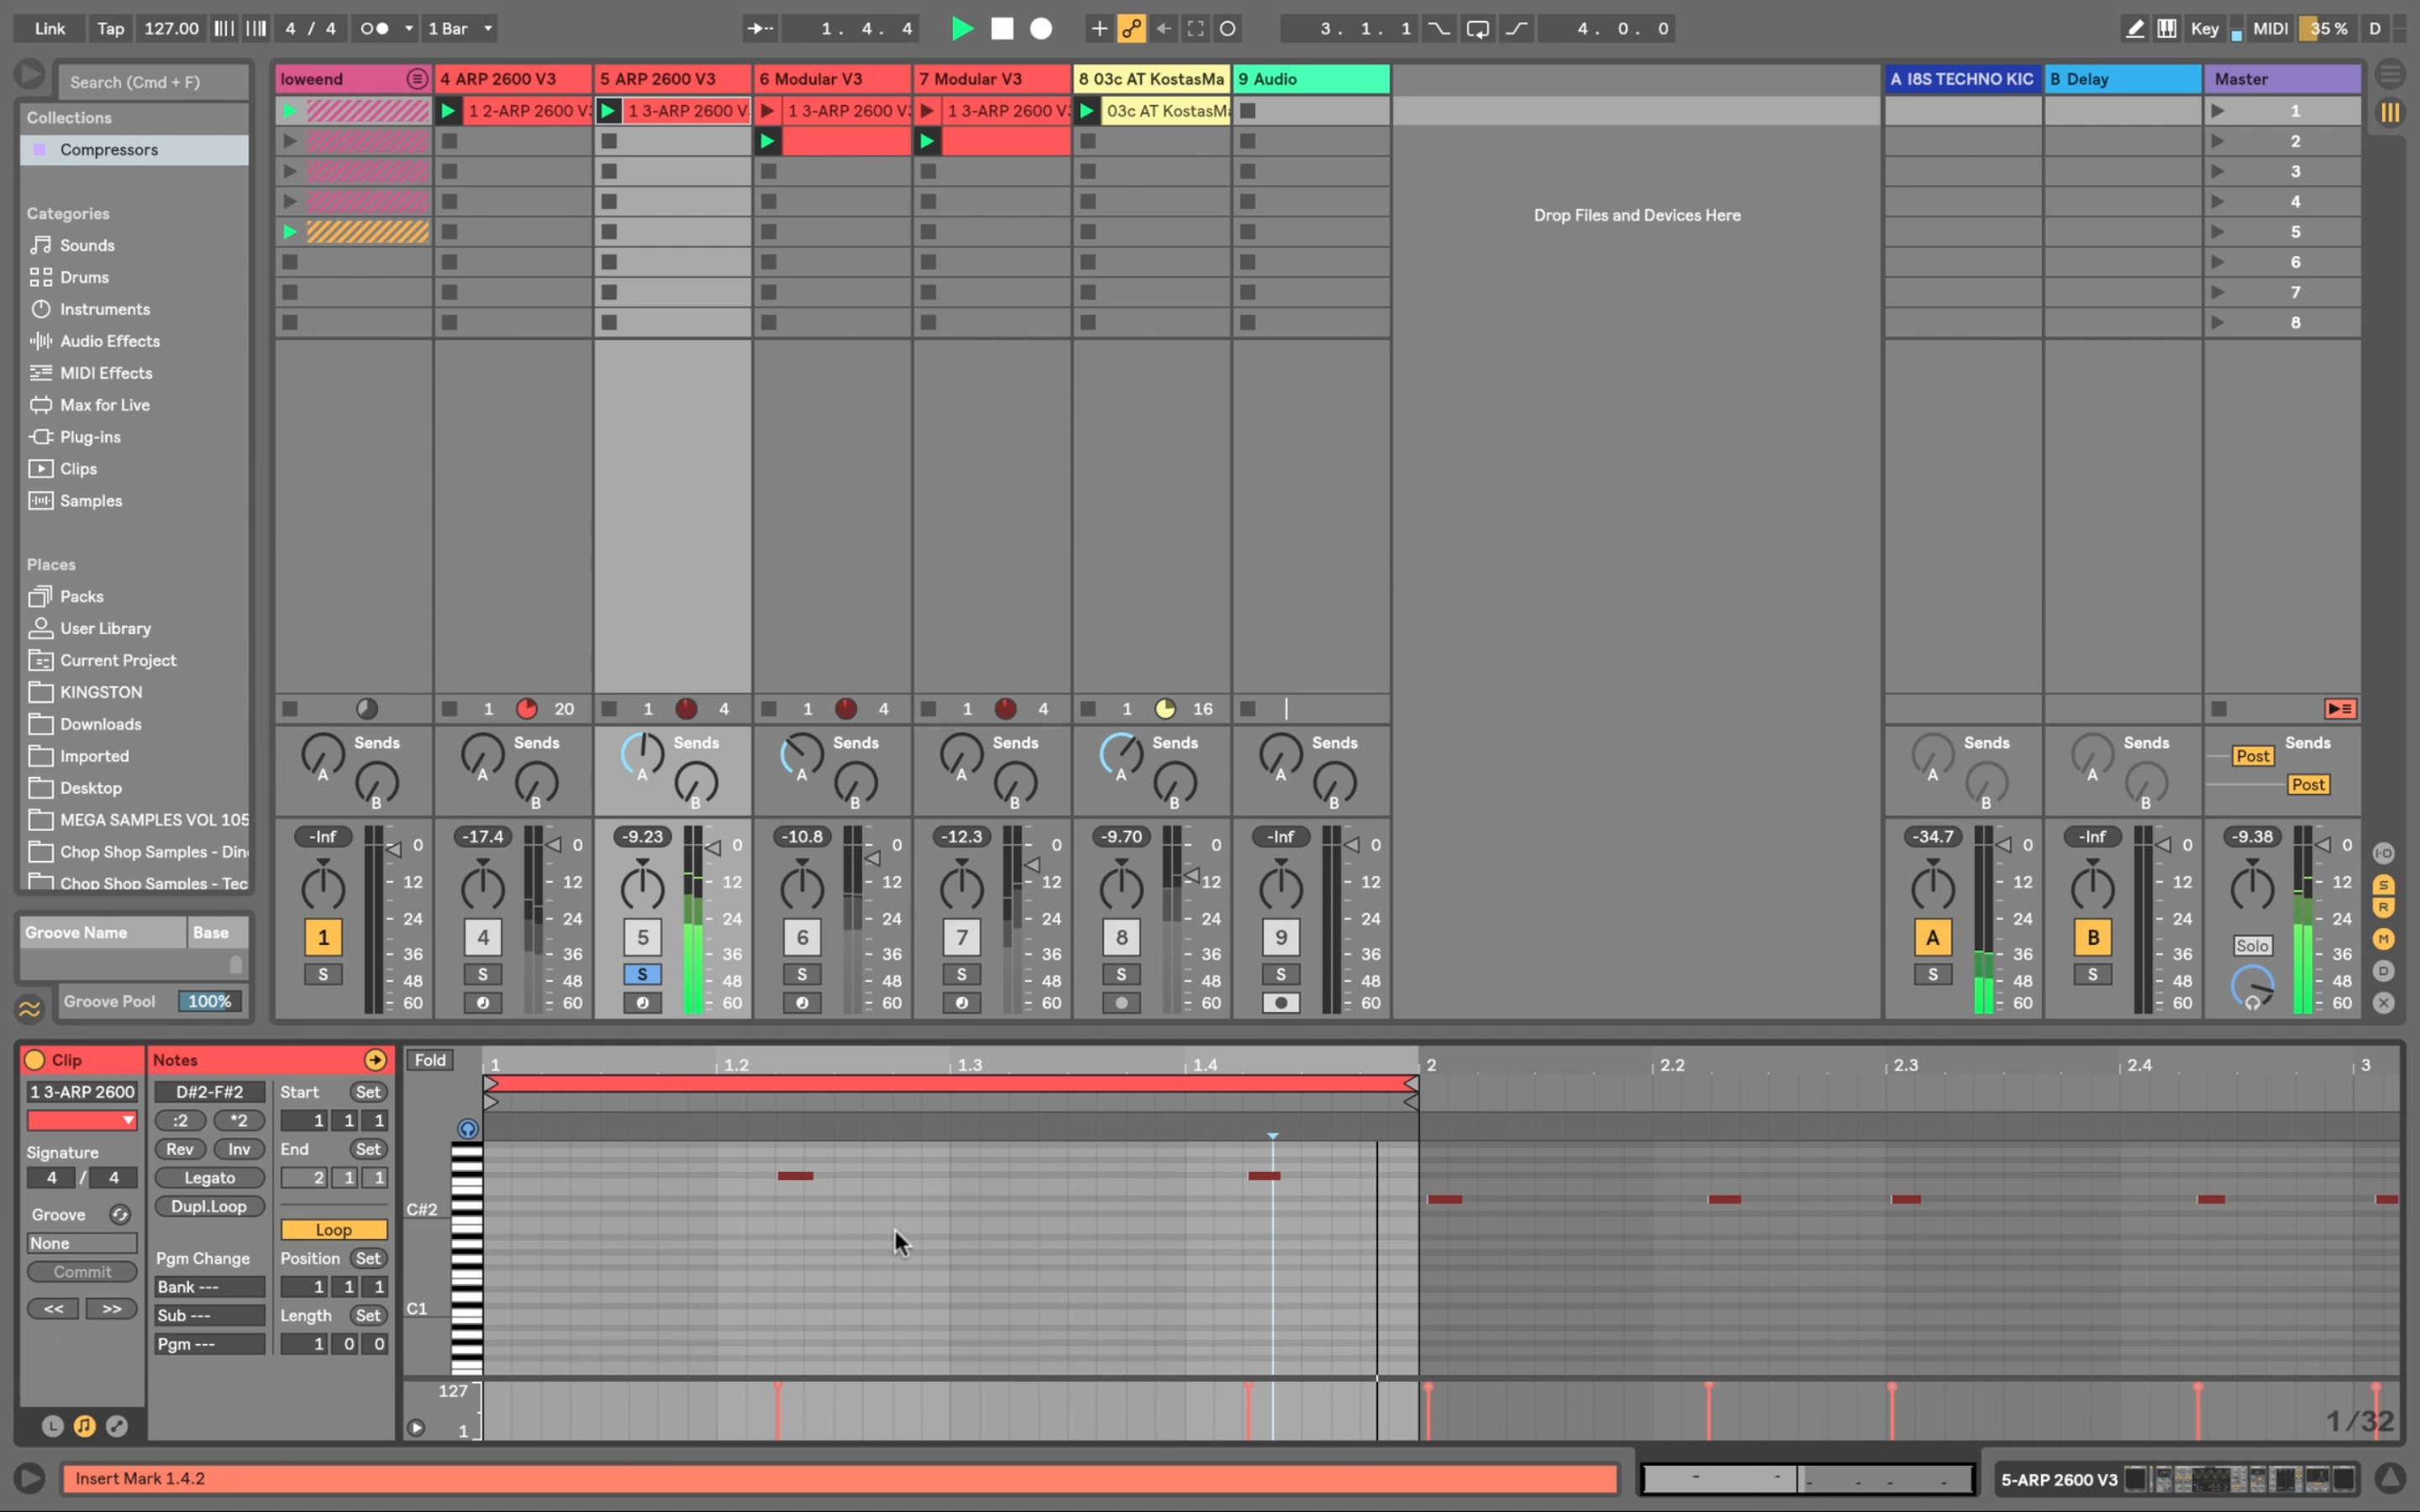Viewport: 2420px width, 1512px height.
Task: Arm track 9 Audio for recording
Action: 1280,1003
